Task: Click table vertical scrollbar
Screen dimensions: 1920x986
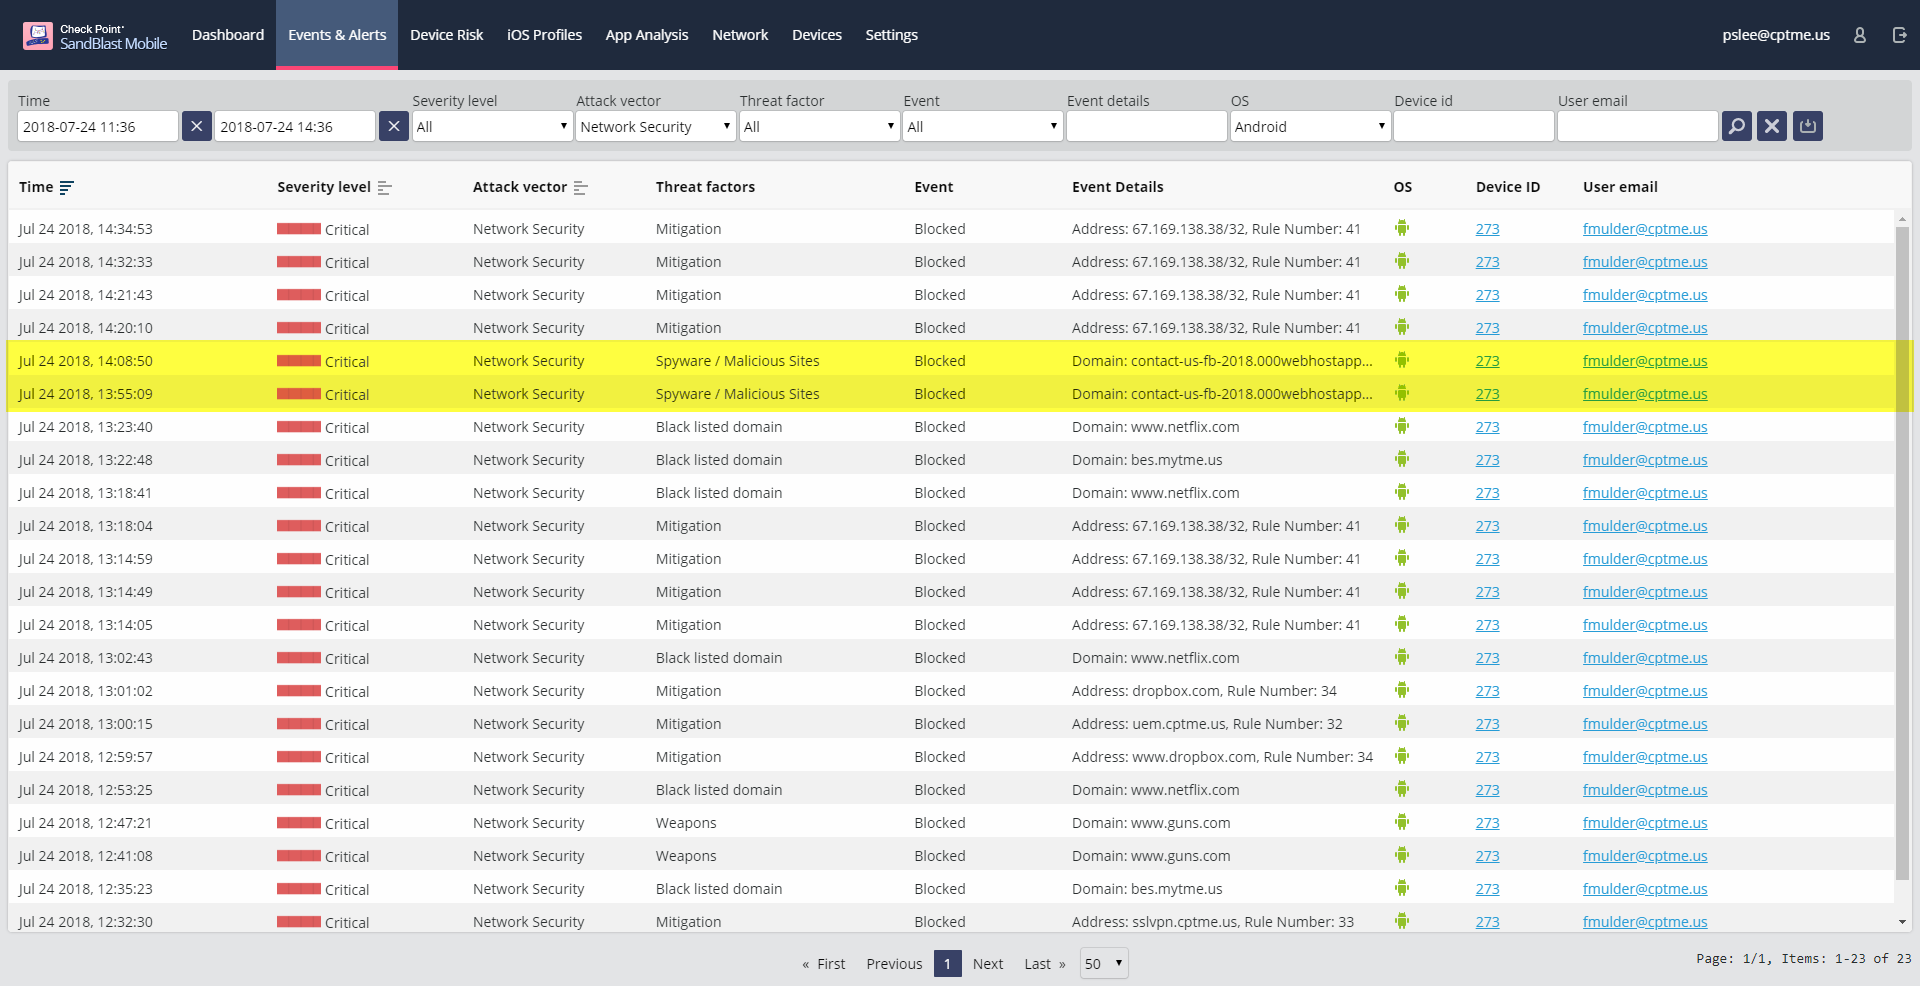Action: [x=1902, y=552]
